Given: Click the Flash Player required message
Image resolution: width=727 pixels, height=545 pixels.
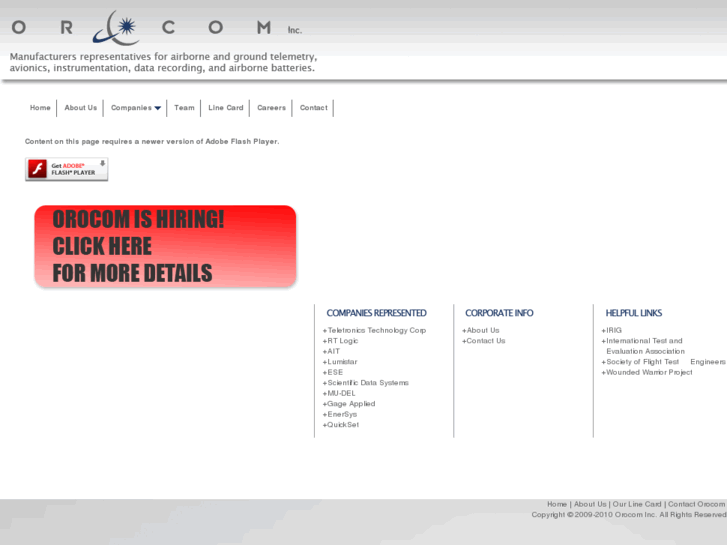Looking at the screenshot, I should [152, 141].
